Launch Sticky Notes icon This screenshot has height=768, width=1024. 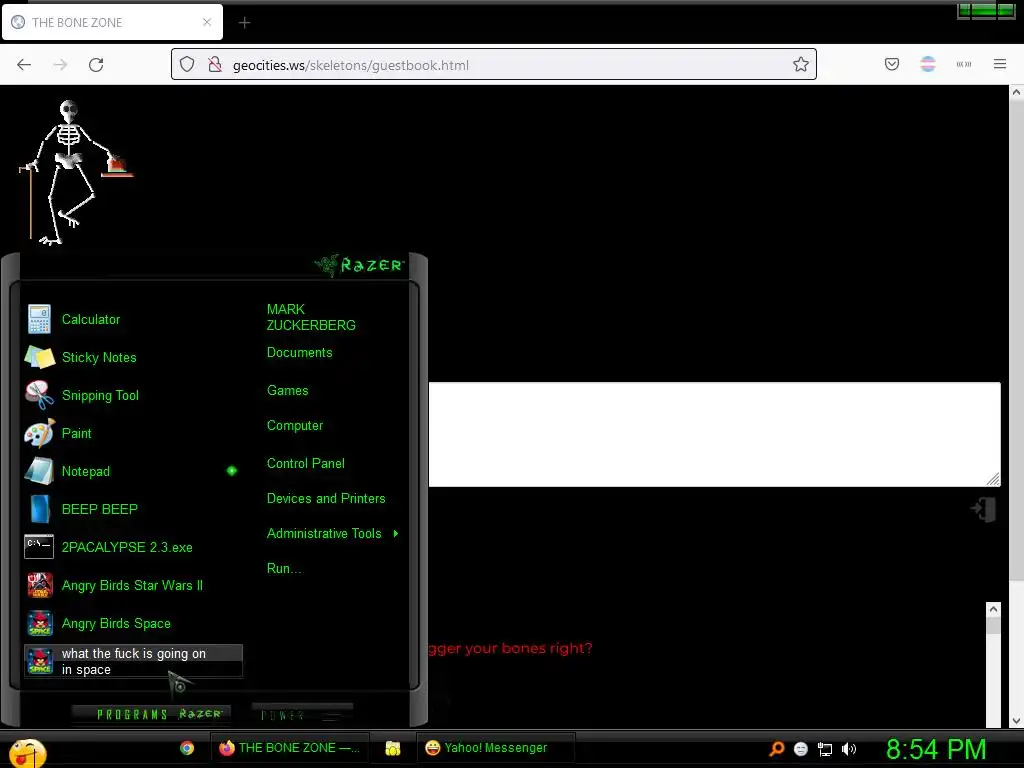[39, 357]
